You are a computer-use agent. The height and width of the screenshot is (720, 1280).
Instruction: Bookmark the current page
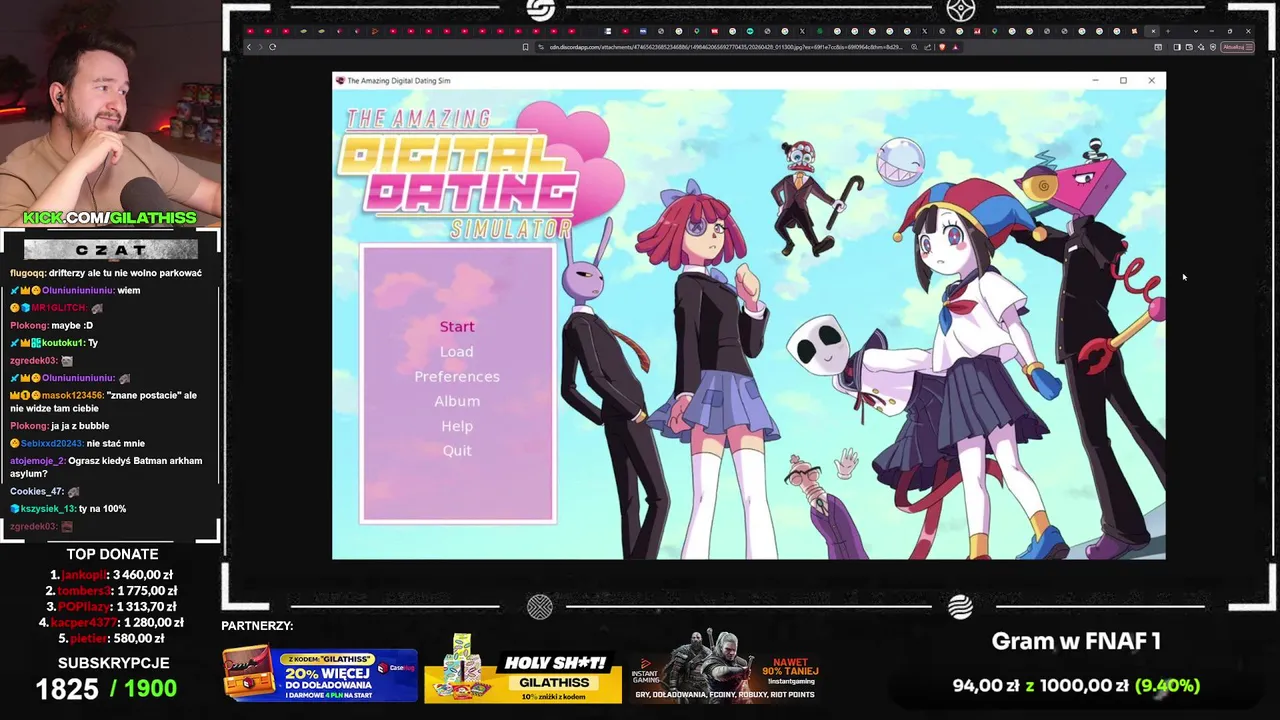click(525, 47)
